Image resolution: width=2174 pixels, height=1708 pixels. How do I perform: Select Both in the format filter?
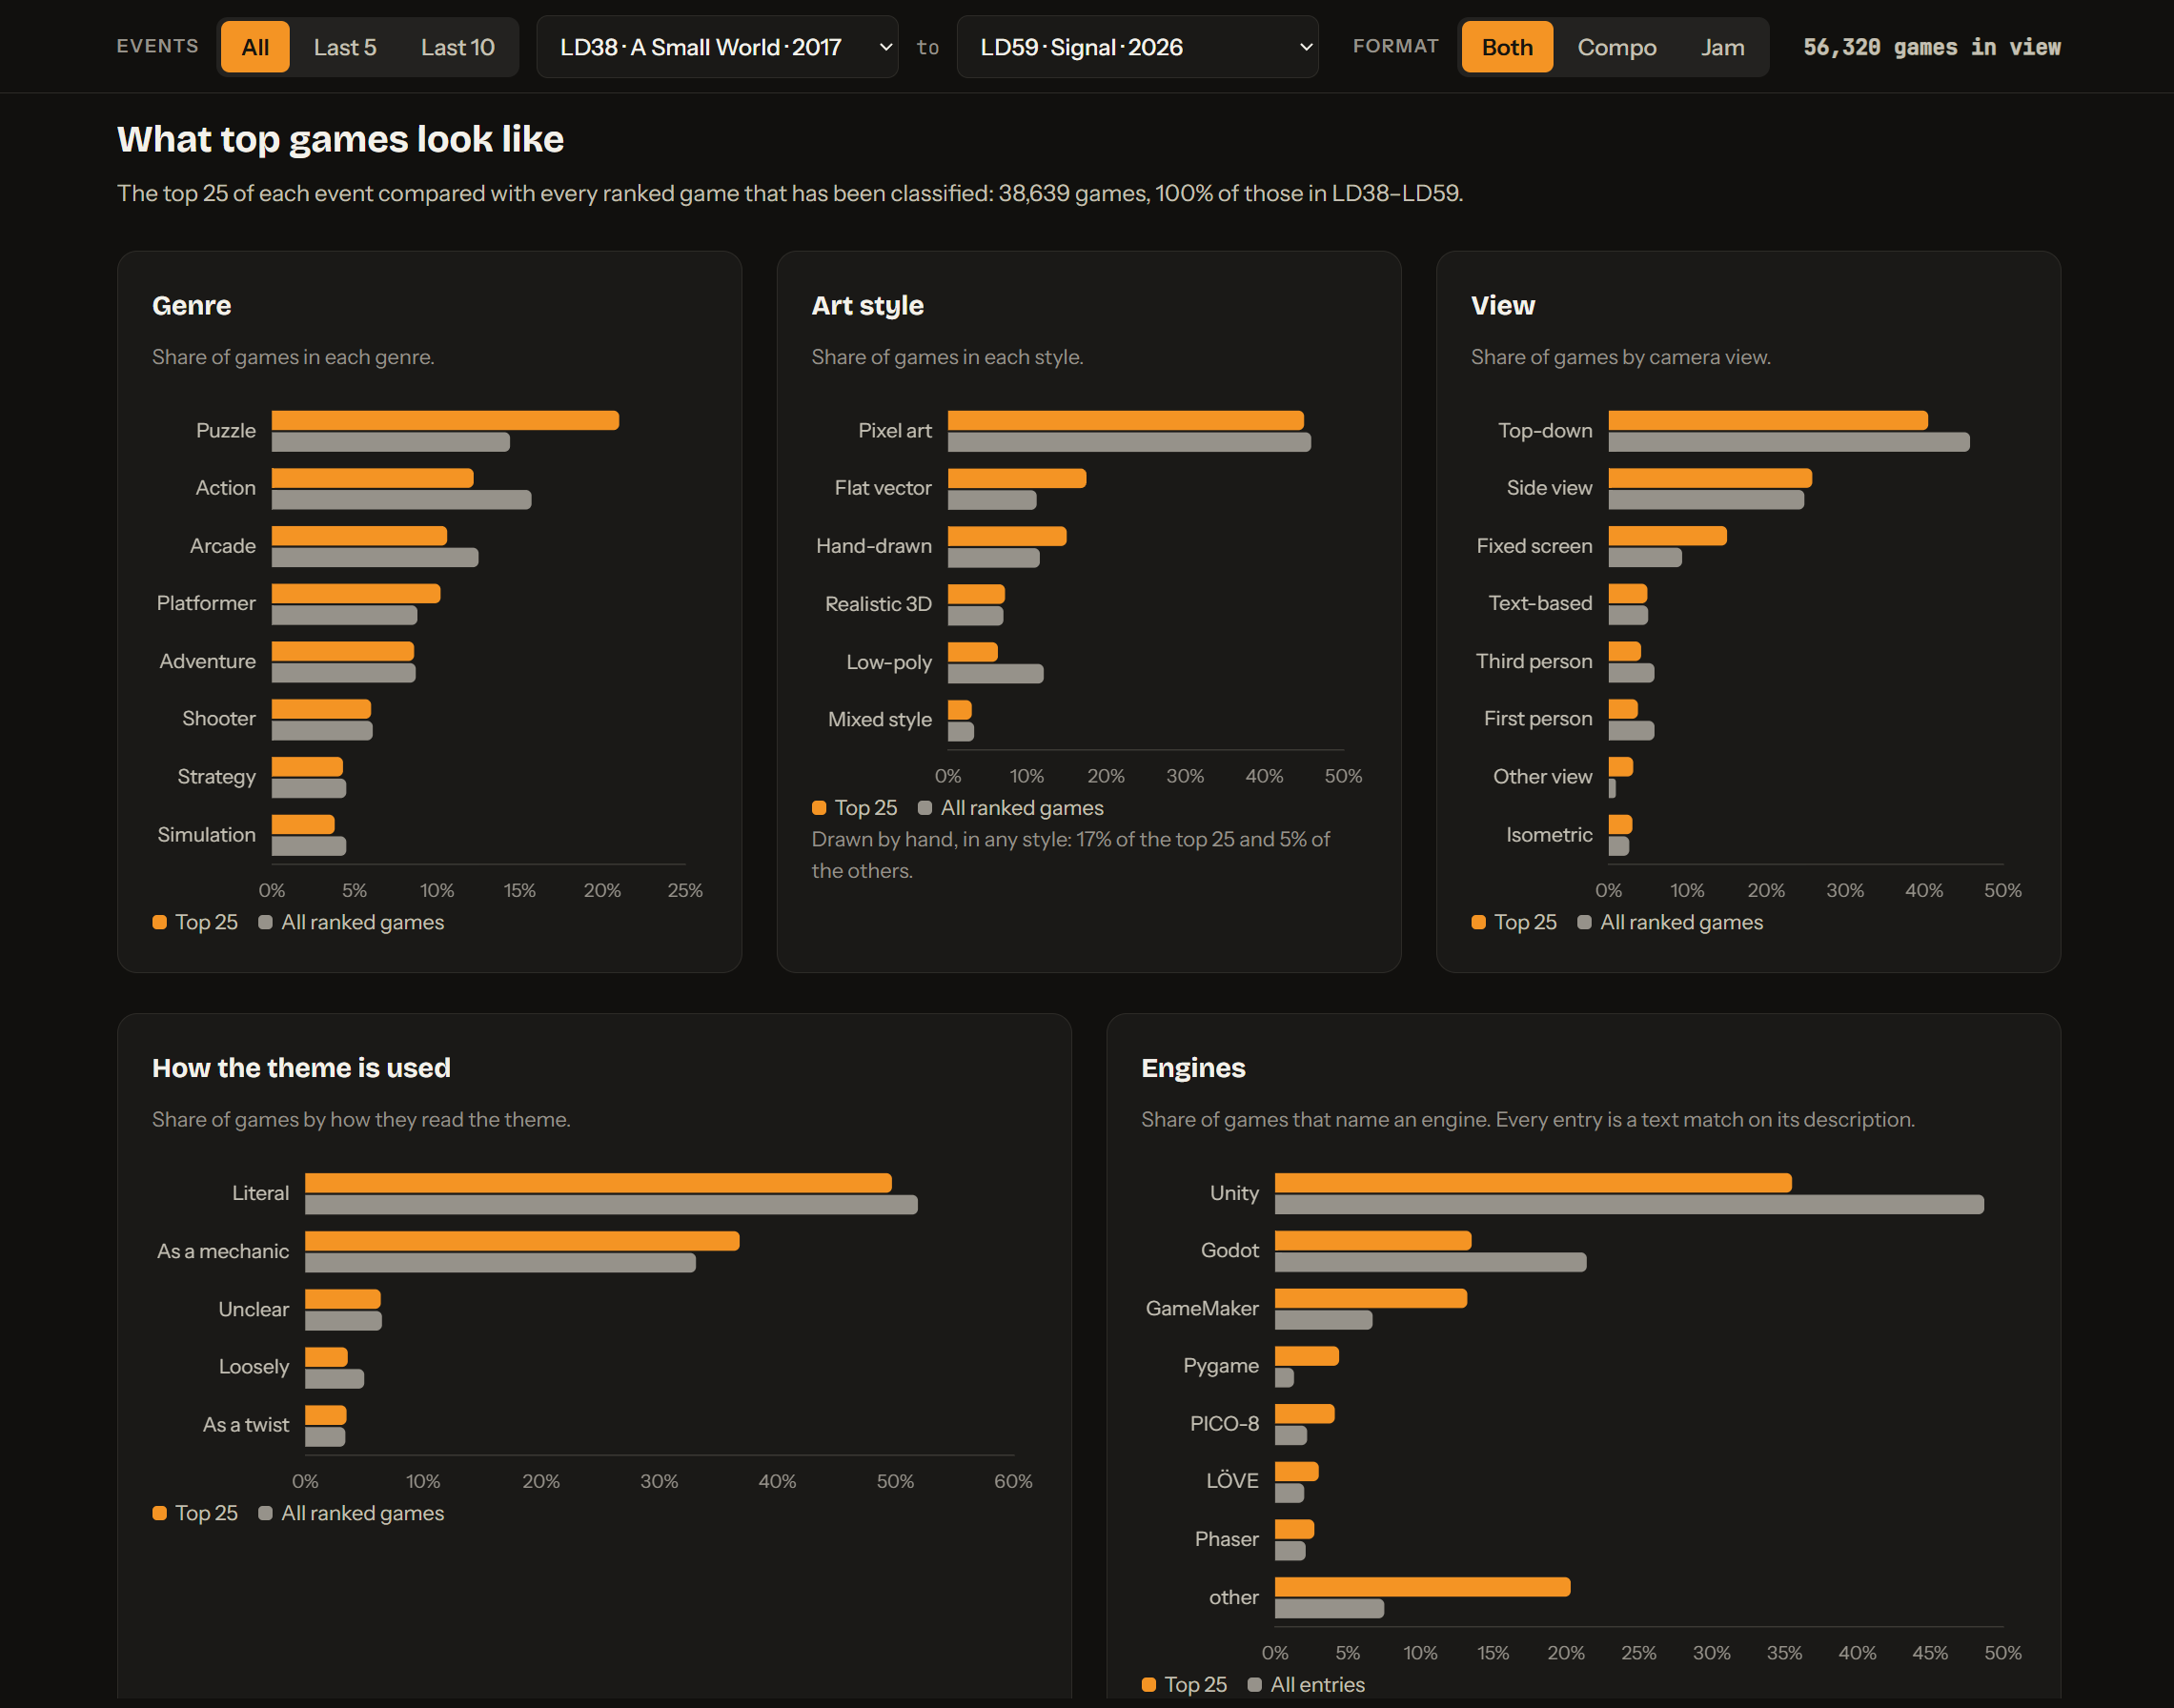click(1507, 47)
